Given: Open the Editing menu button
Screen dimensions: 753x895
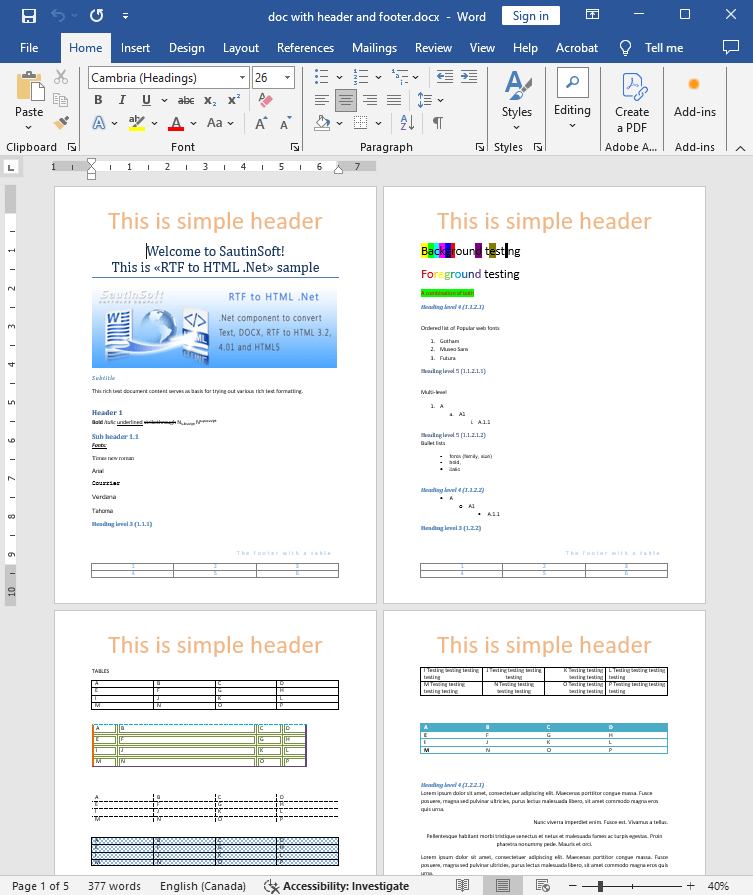Looking at the screenshot, I should pyautogui.click(x=572, y=101).
